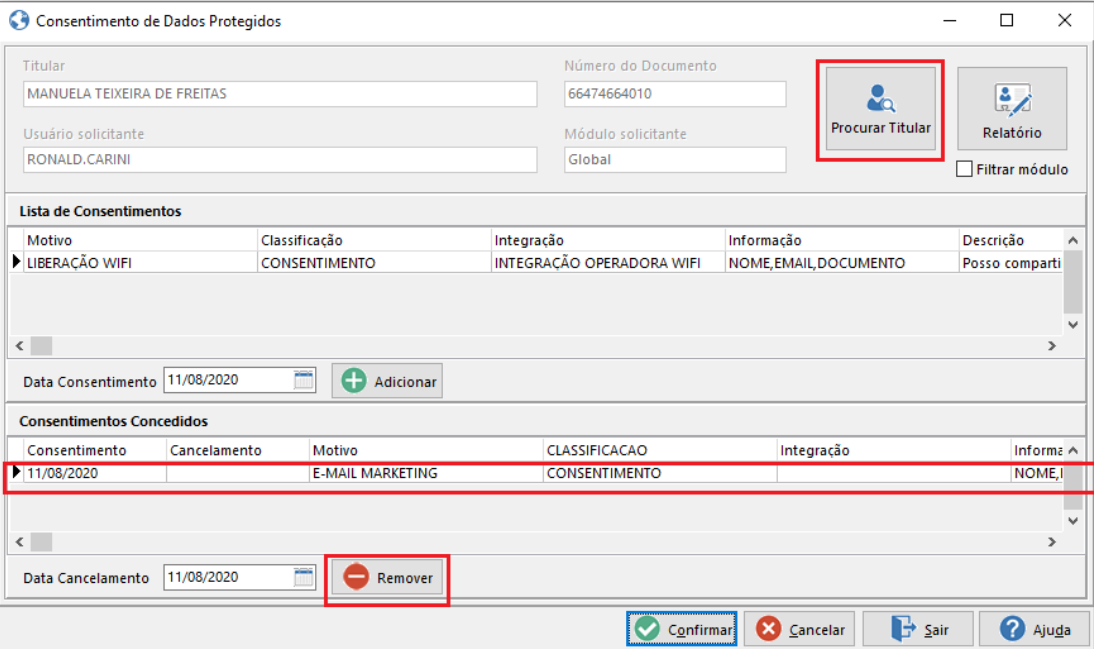
Task: Select the E-MAIL MARKETING cell
Action: point(426,473)
